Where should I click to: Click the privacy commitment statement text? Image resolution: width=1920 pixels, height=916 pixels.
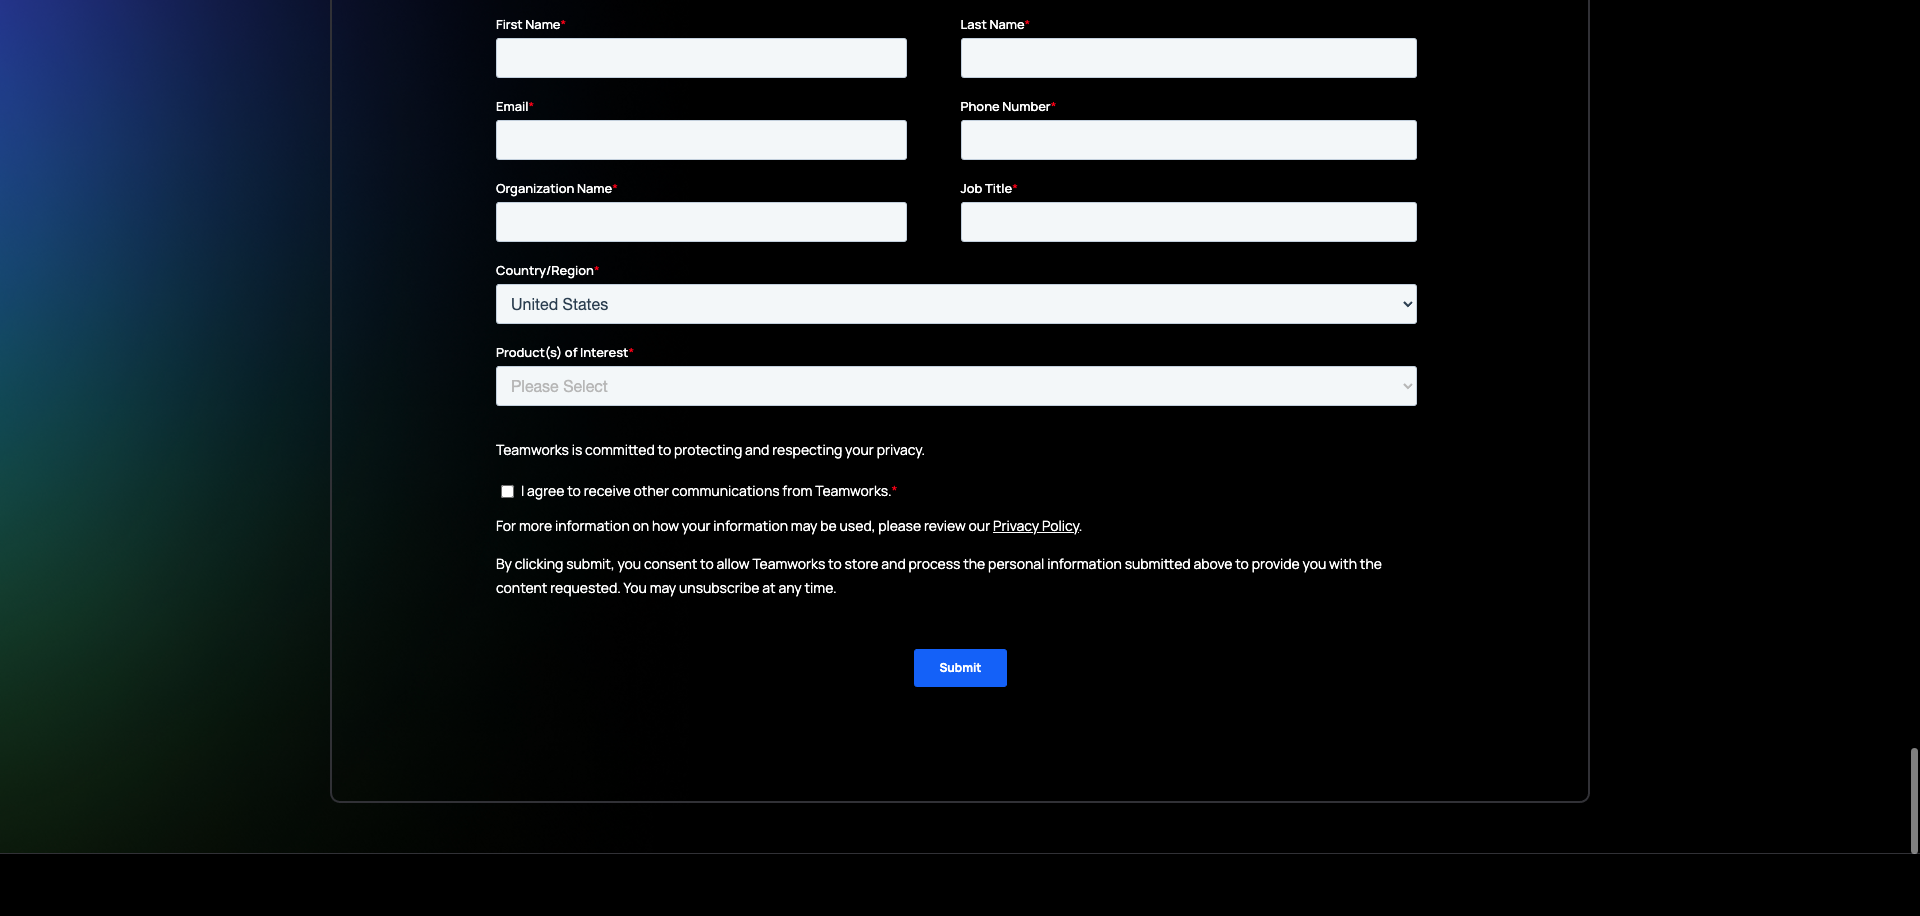(x=709, y=450)
